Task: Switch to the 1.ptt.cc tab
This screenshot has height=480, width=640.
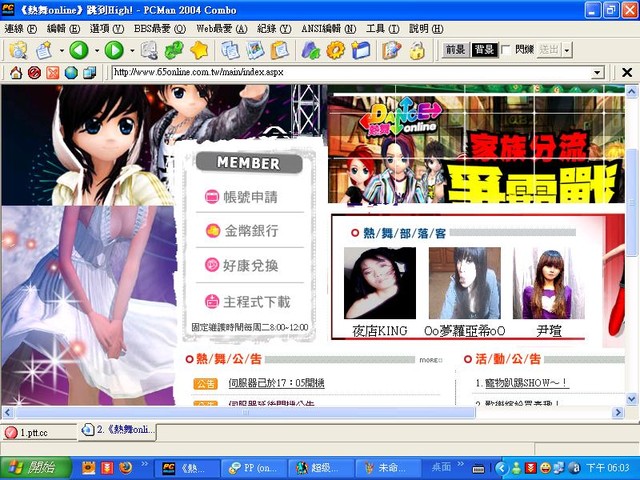Action: (39, 433)
